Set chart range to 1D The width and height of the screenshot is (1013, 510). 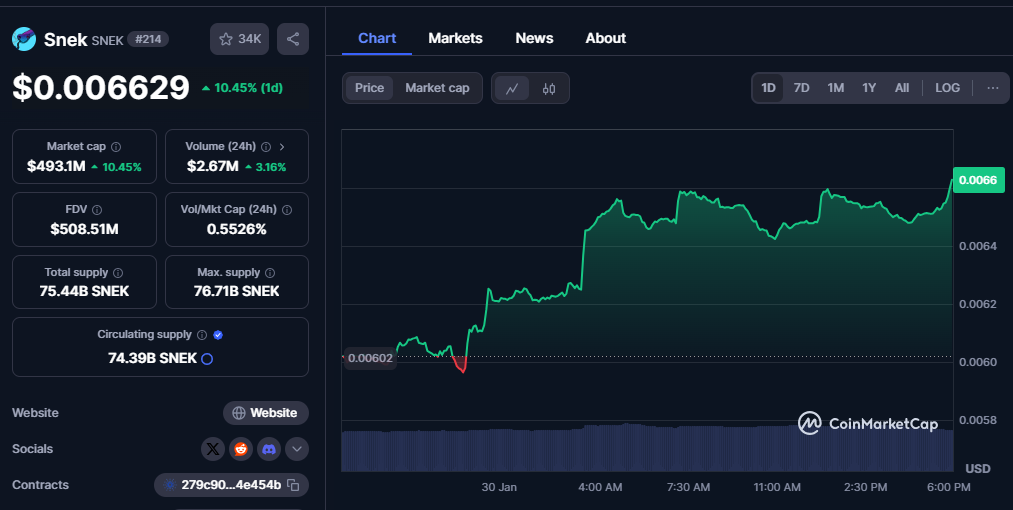pyautogui.click(x=768, y=88)
